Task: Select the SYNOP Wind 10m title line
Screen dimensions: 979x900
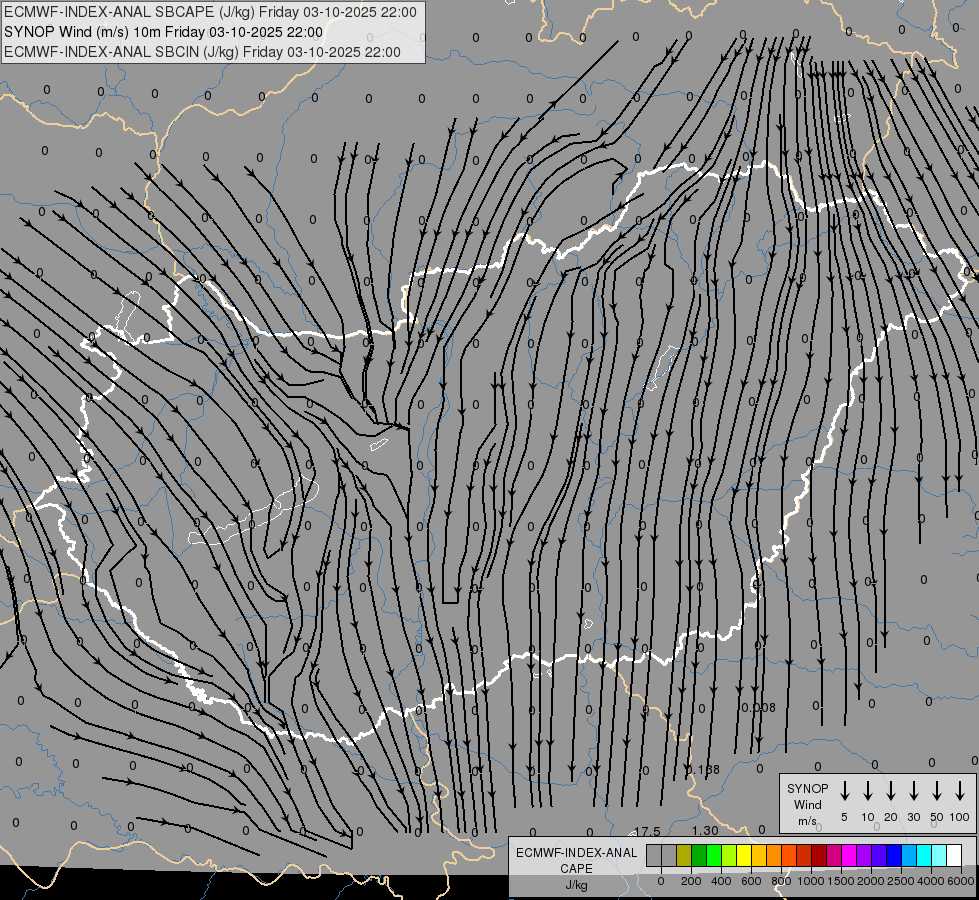Action: (163, 32)
